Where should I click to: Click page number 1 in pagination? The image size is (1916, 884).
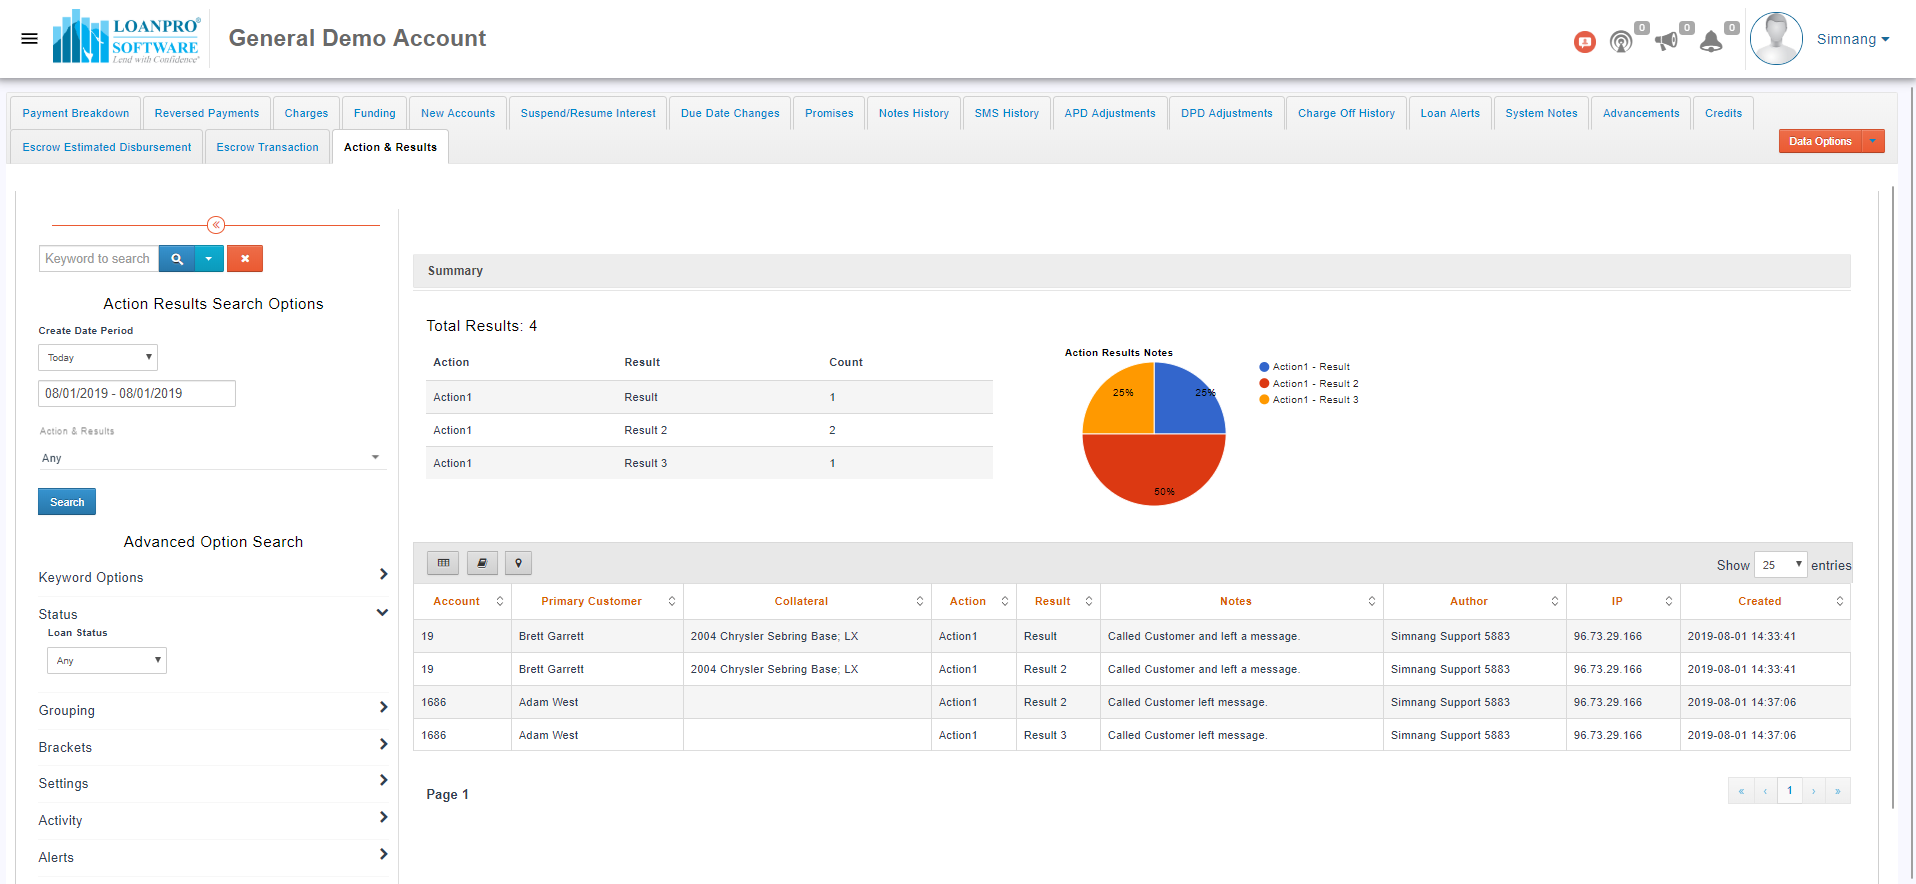point(1790,790)
